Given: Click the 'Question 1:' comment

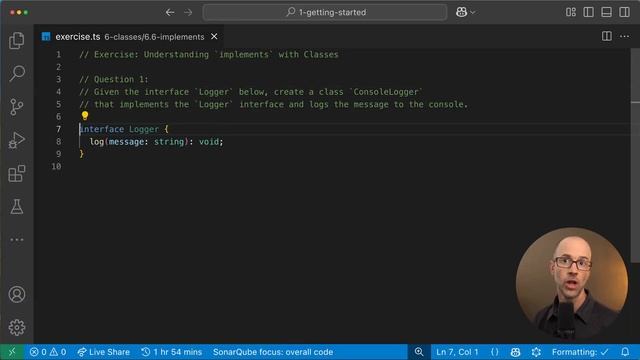Looking at the screenshot, I should click(121, 79).
